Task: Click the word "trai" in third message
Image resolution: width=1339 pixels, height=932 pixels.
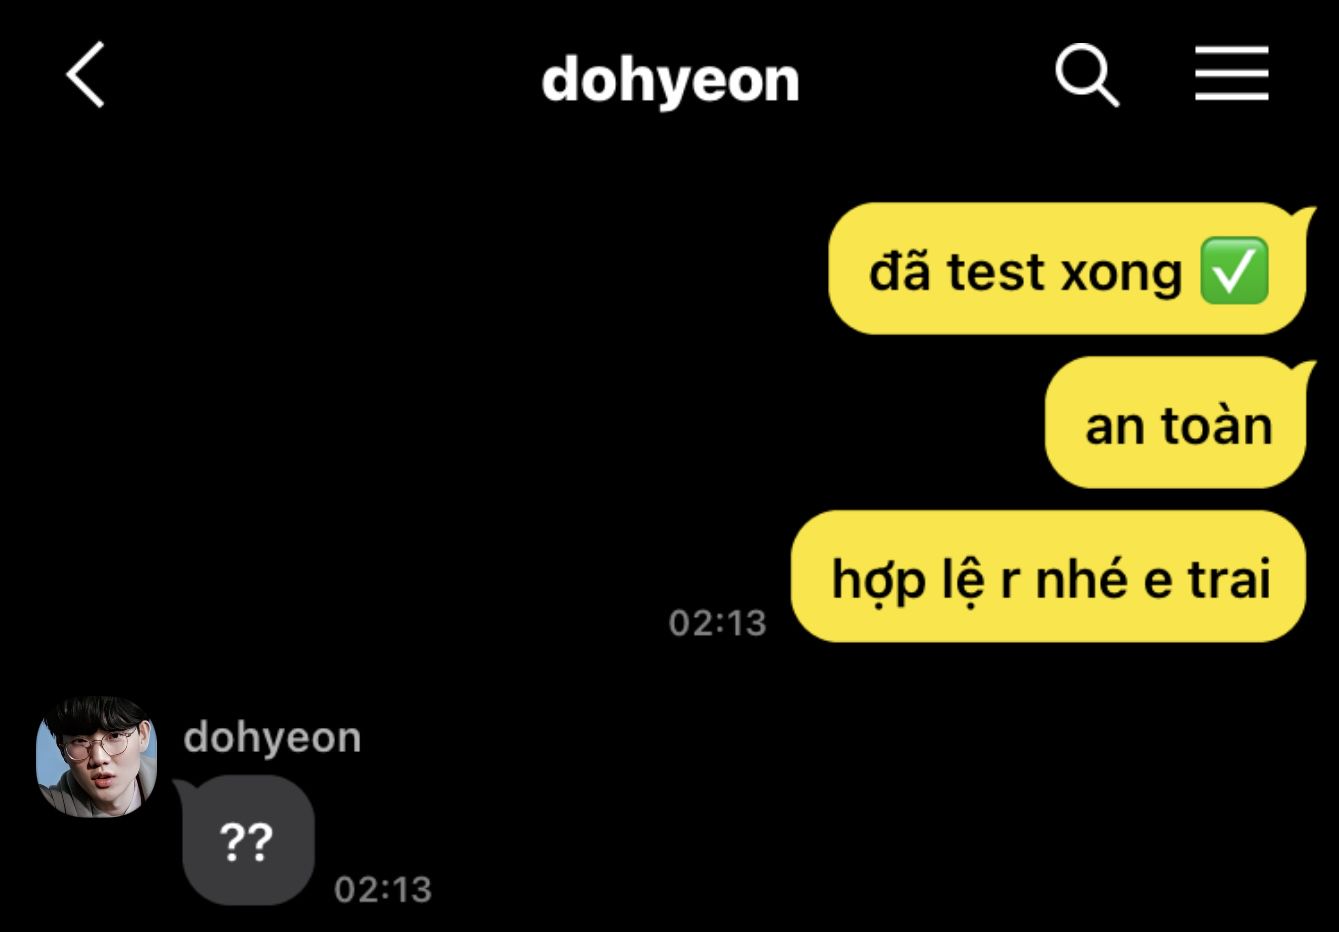Action: click(1229, 578)
